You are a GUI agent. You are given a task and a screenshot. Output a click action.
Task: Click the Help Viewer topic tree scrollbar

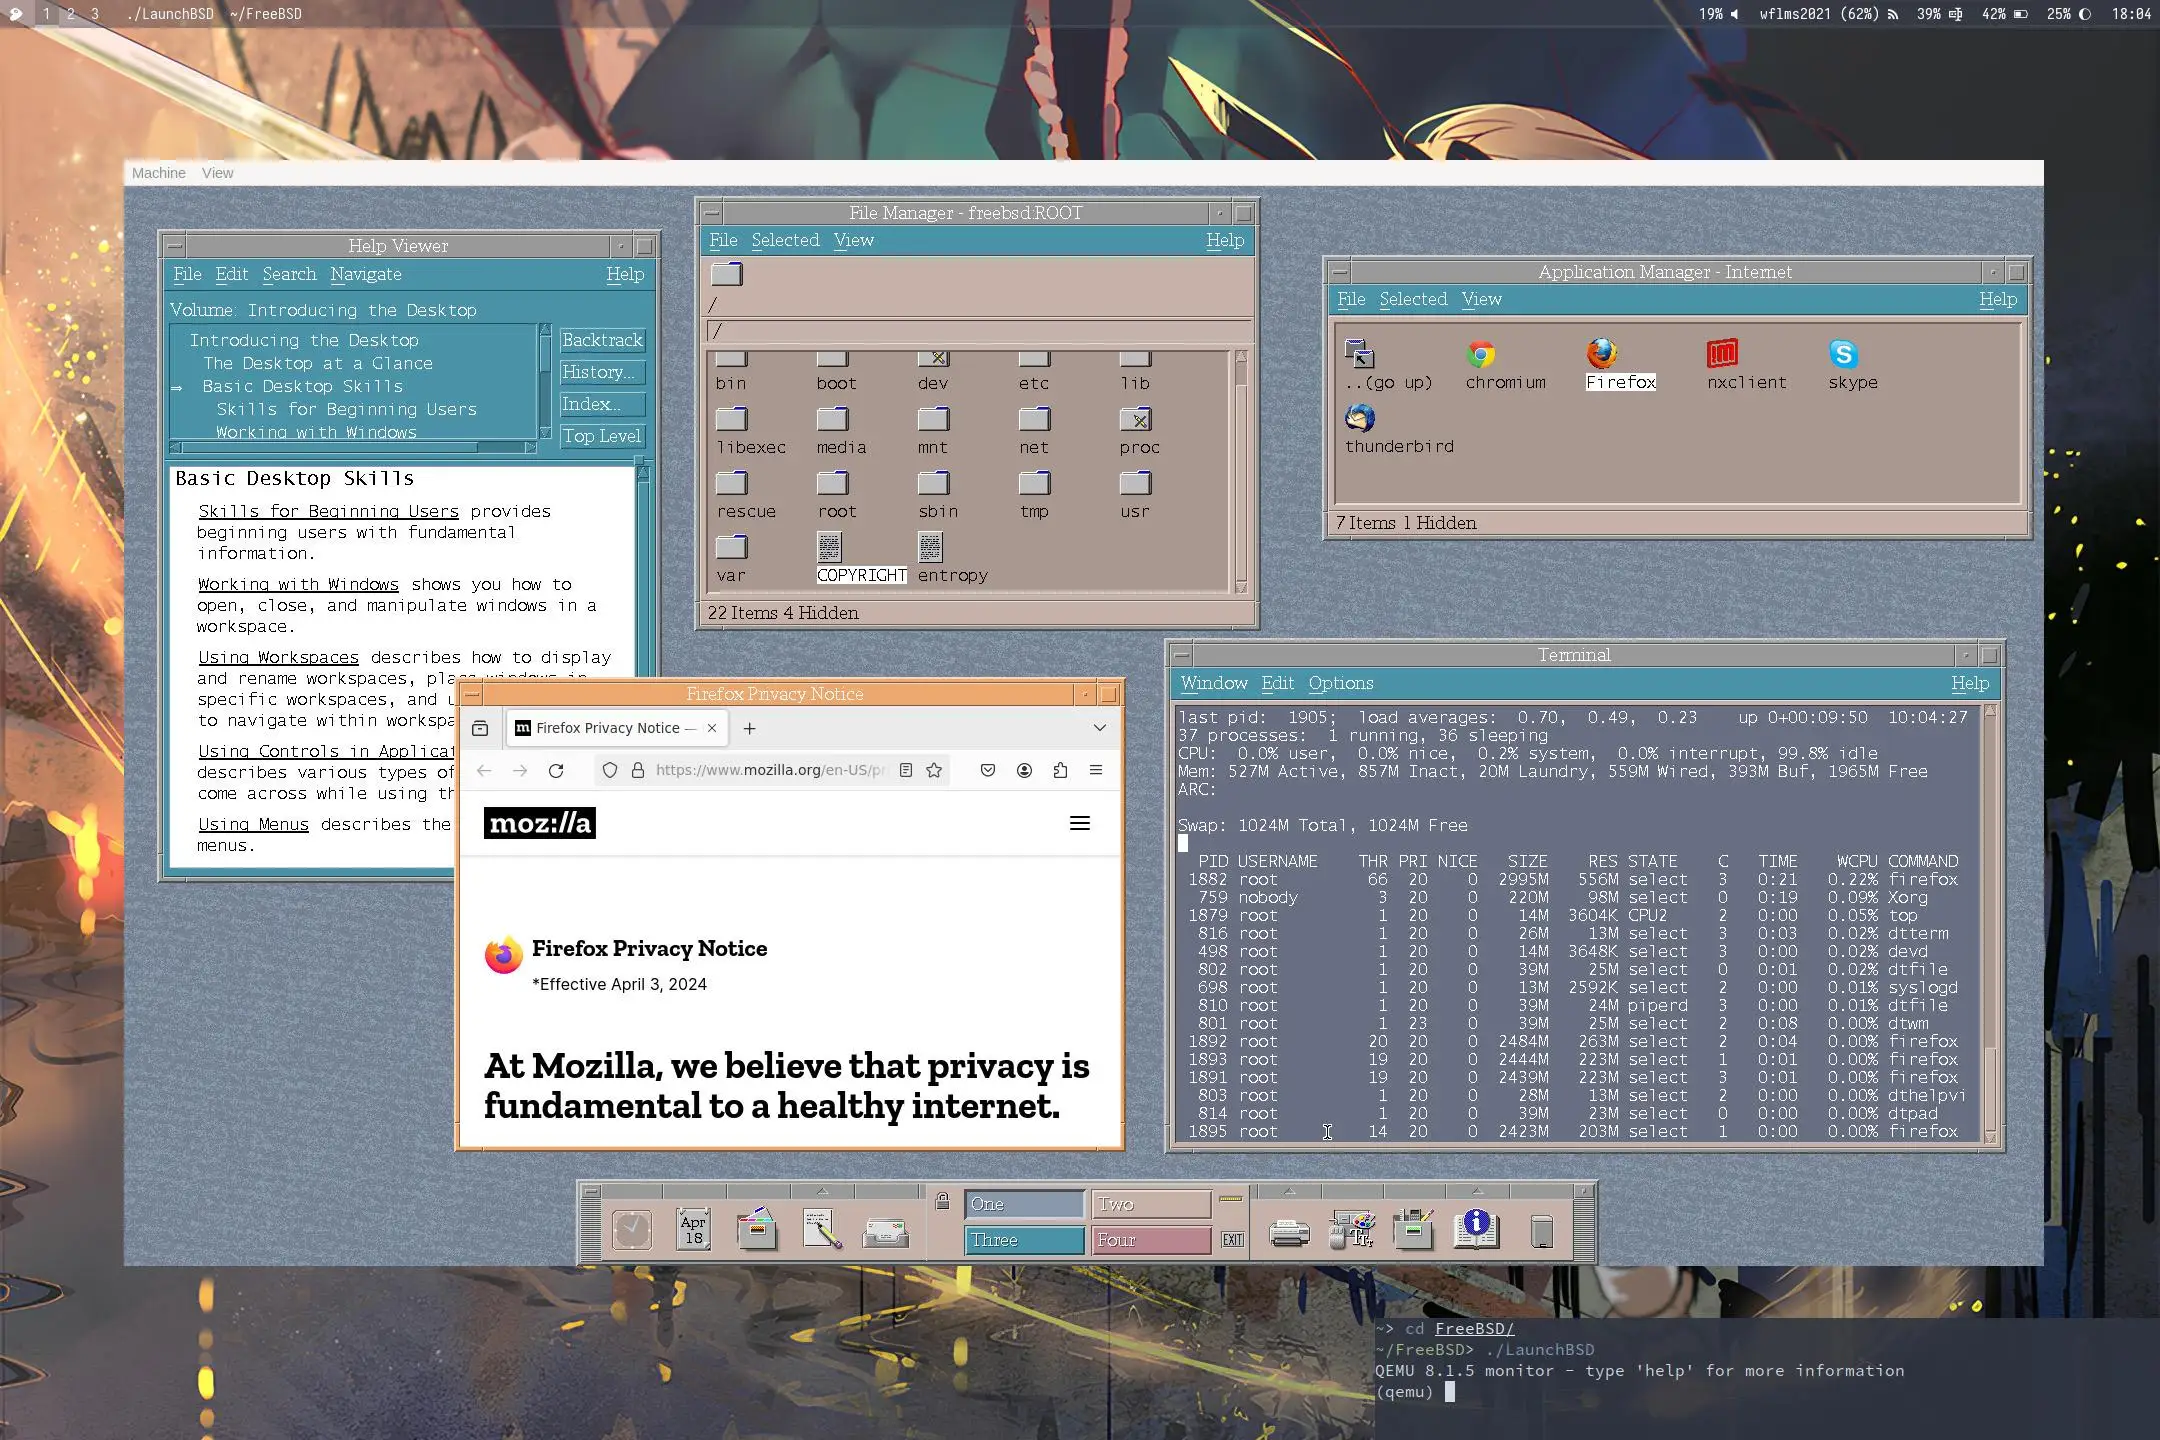click(545, 381)
